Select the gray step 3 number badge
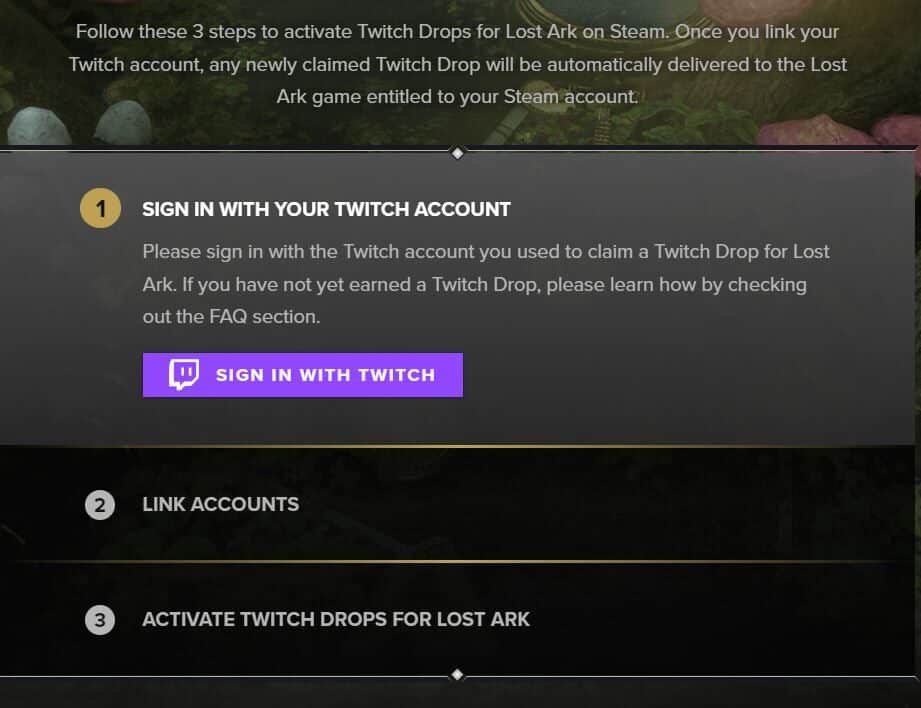 coord(99,620)
